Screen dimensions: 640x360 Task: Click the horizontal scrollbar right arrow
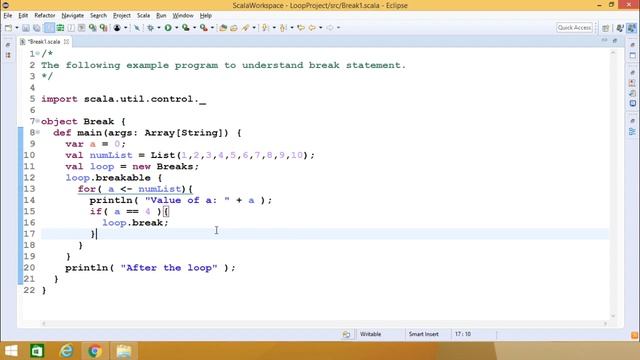(605, 324)
